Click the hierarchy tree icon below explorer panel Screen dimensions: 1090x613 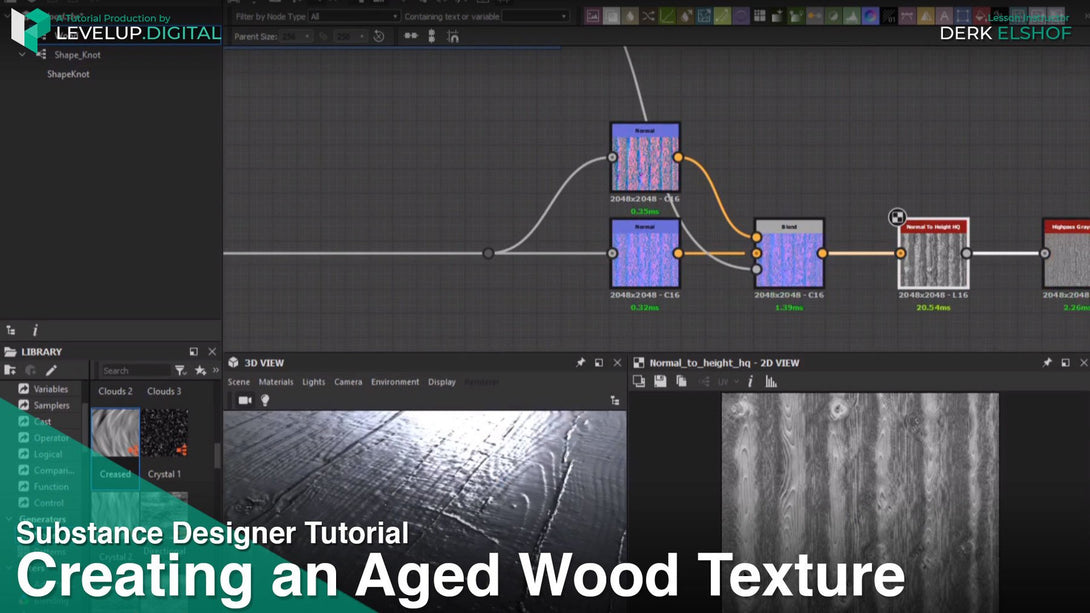click(10, 330)
